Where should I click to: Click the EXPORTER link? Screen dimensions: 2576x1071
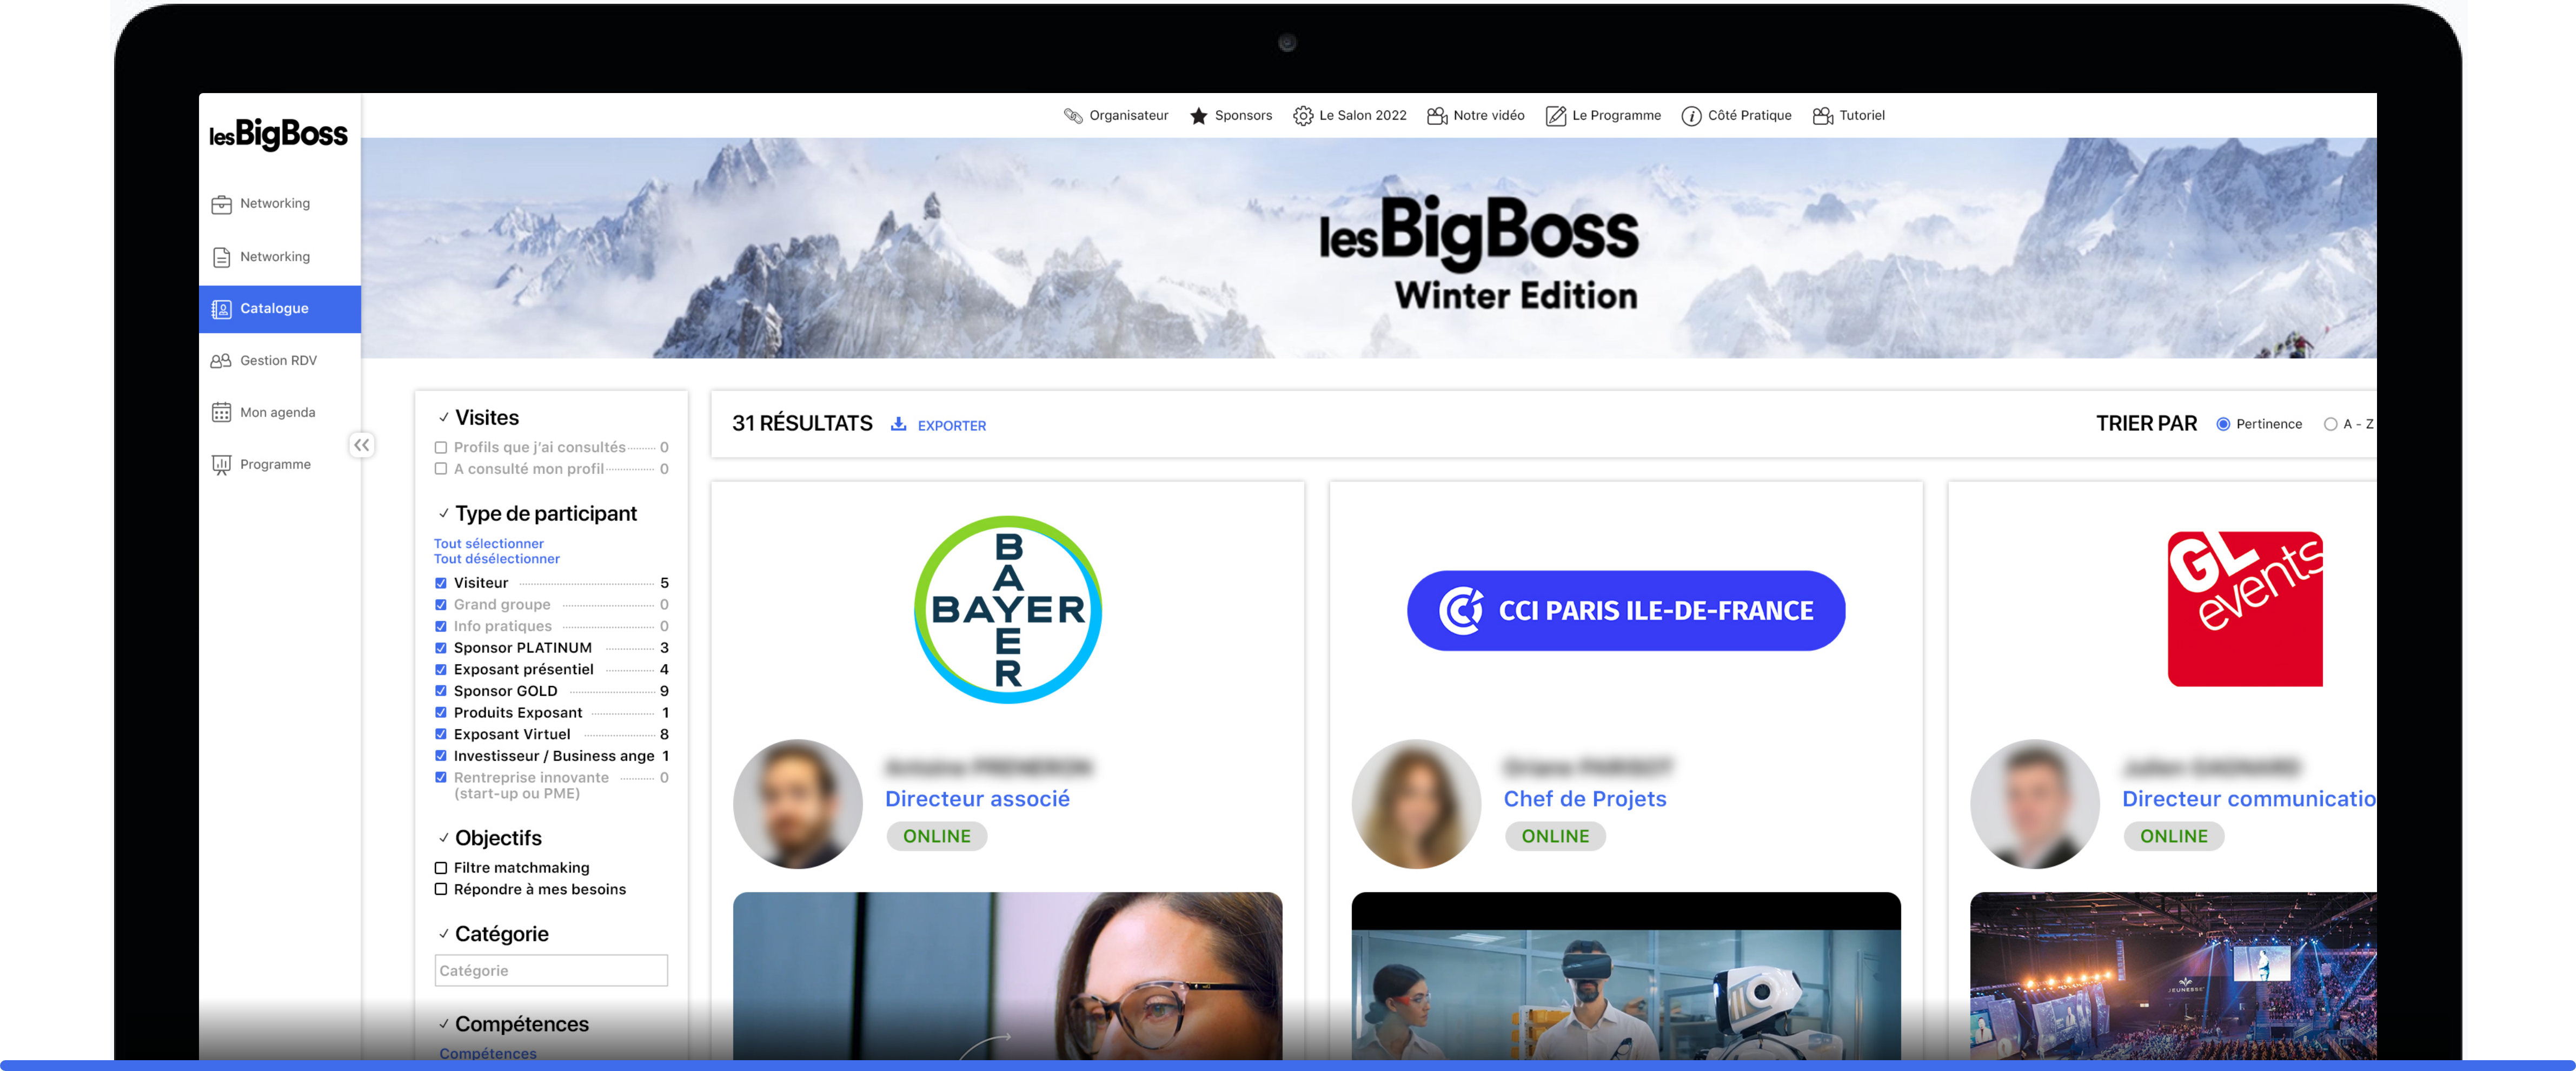click(952, 426)
